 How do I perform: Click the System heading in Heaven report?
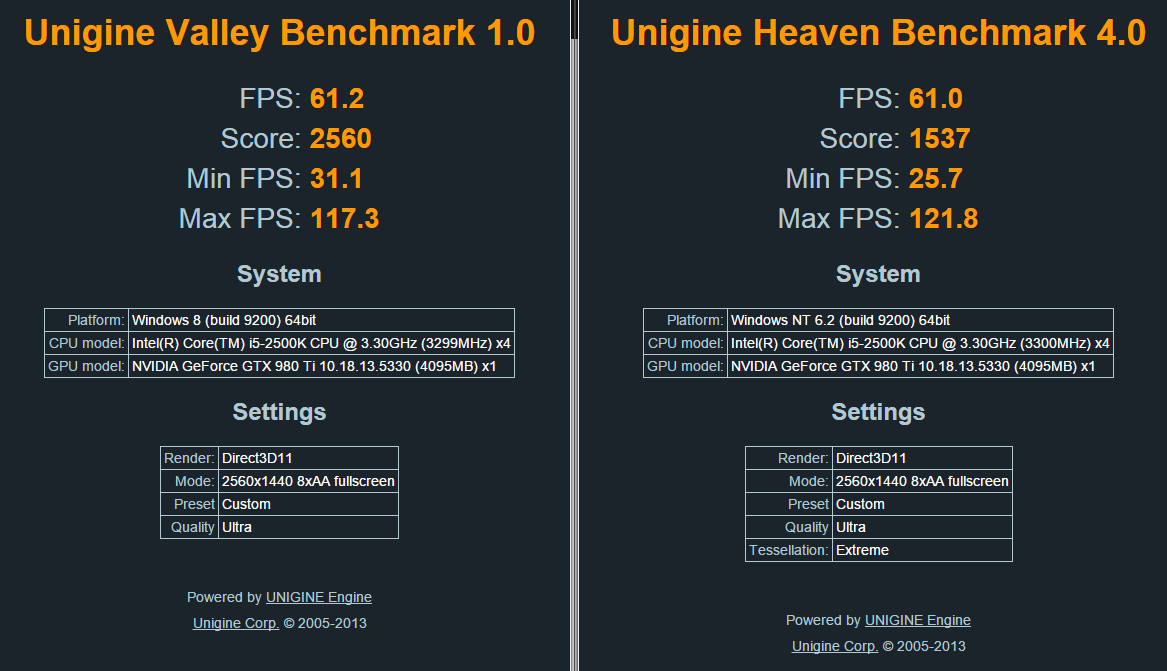click(x=878, y=274)
